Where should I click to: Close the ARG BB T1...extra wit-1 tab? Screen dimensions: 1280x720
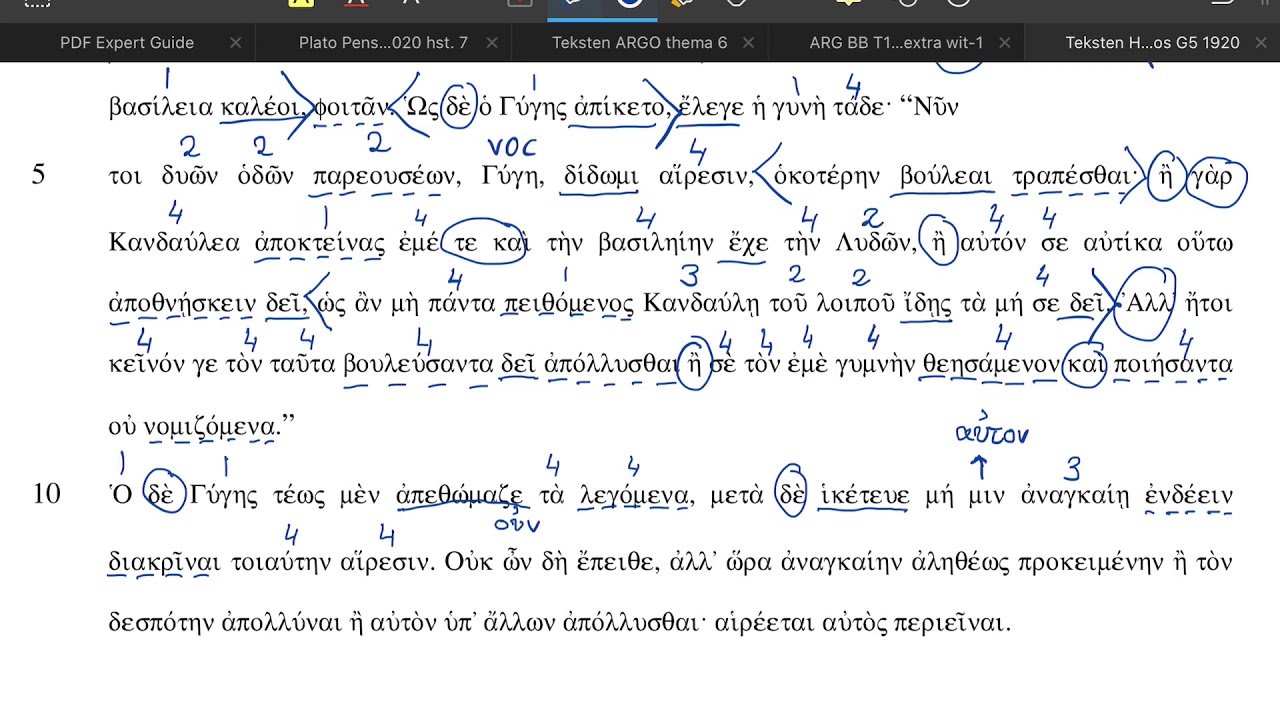pos(1004,43)
